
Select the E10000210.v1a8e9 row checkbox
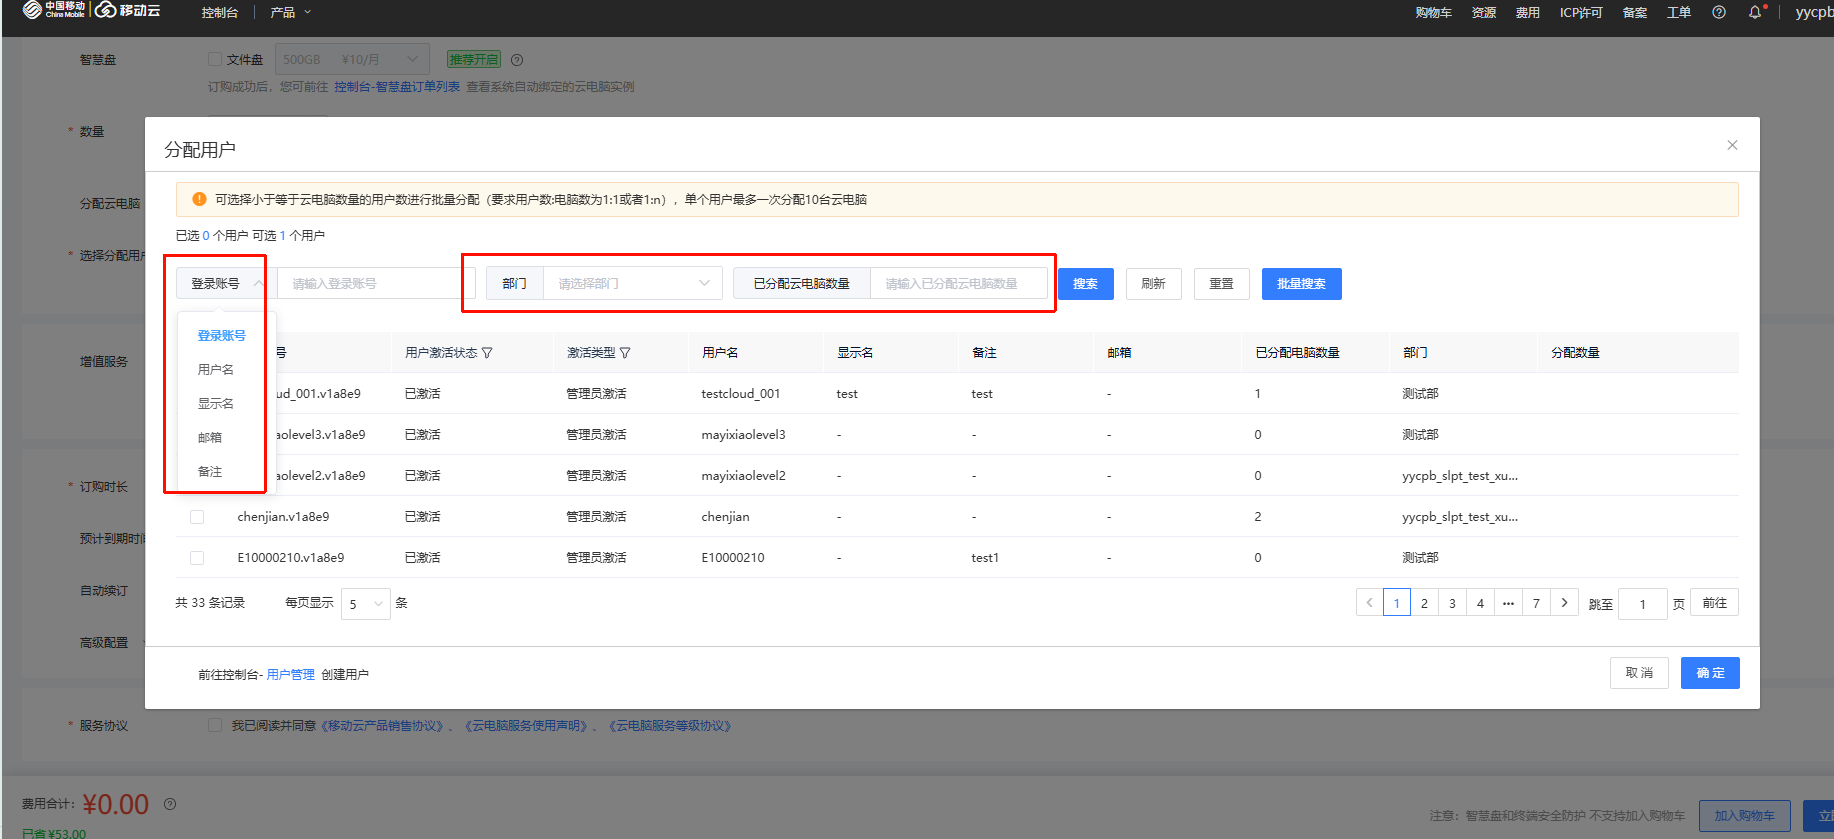tap(197, 558)
